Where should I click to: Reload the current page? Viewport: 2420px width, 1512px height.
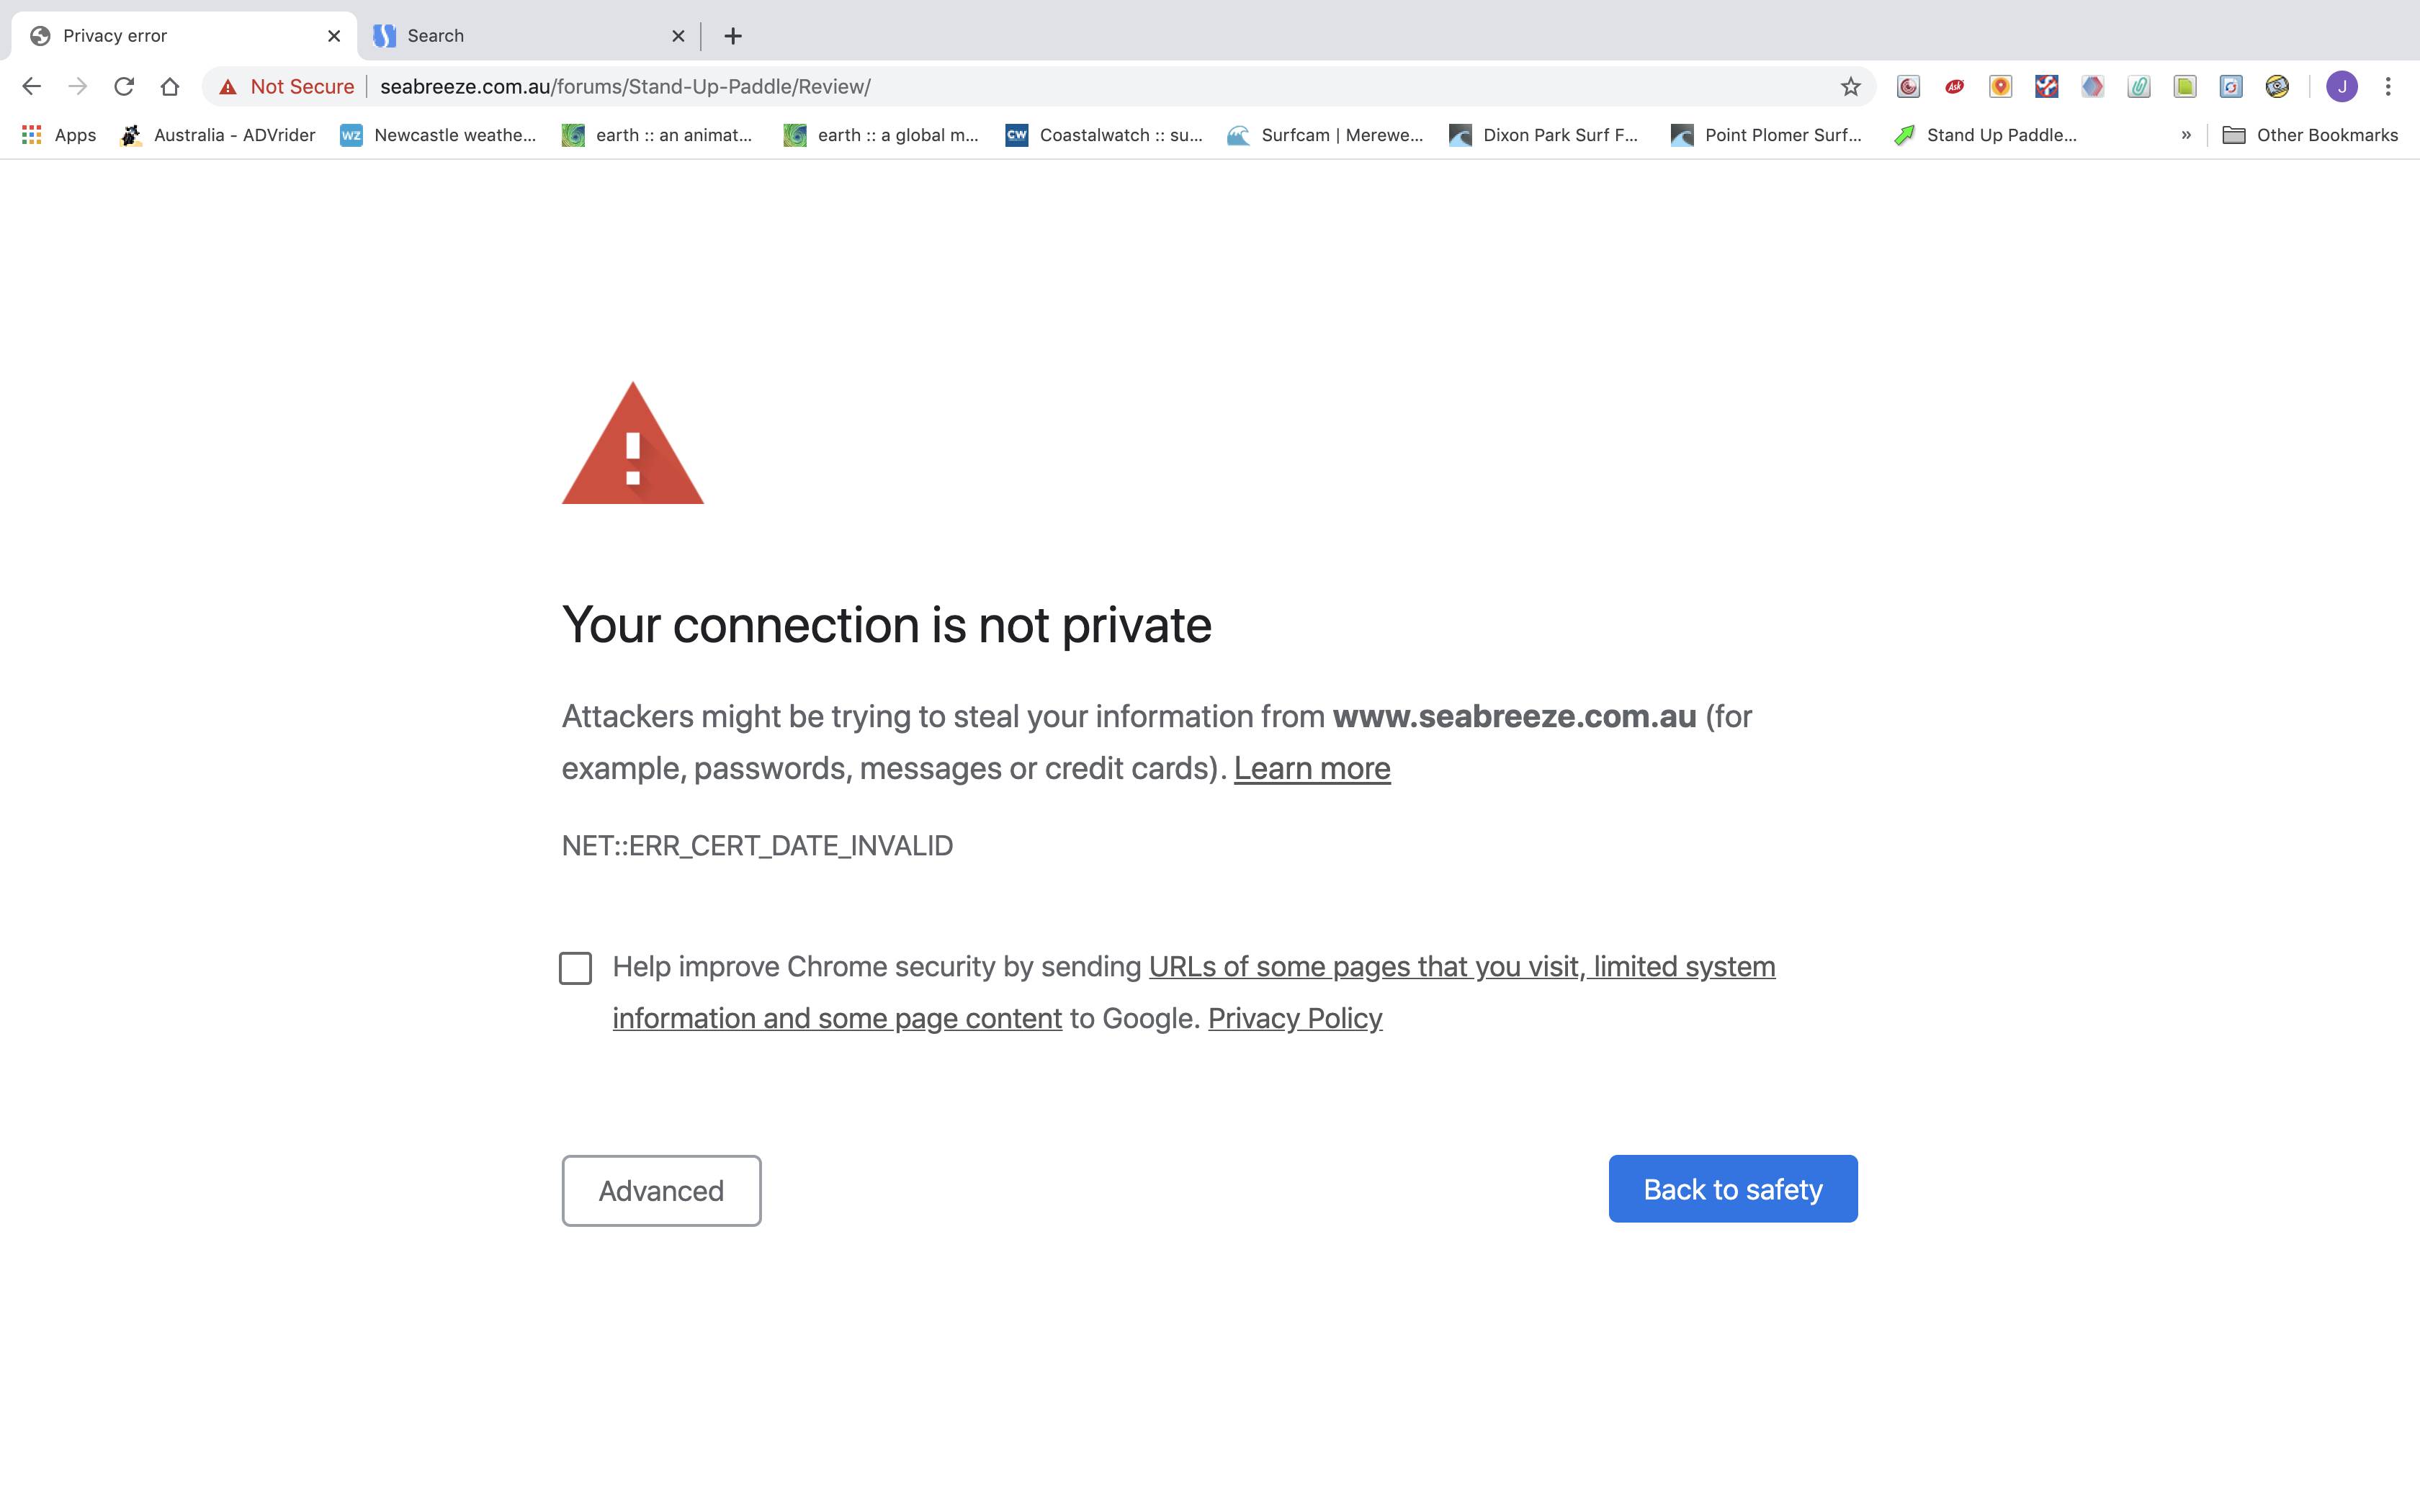[124, 87]
